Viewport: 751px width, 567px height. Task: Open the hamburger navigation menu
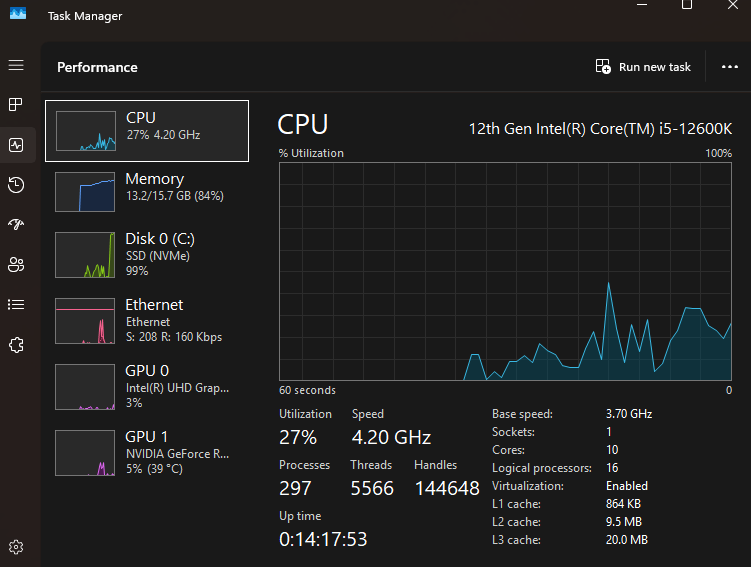(x=16, y=65)
